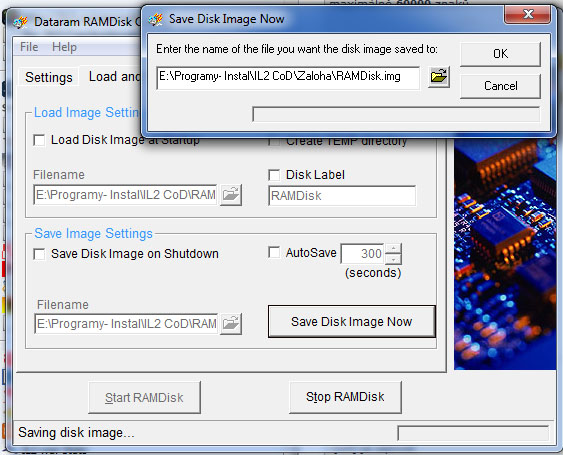Close the Save Disk Image Now dialog

click(x=527, y=15)
